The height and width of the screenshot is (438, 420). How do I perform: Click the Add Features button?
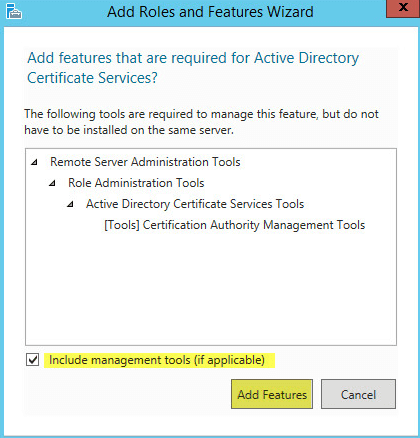[x=272, y=394]
